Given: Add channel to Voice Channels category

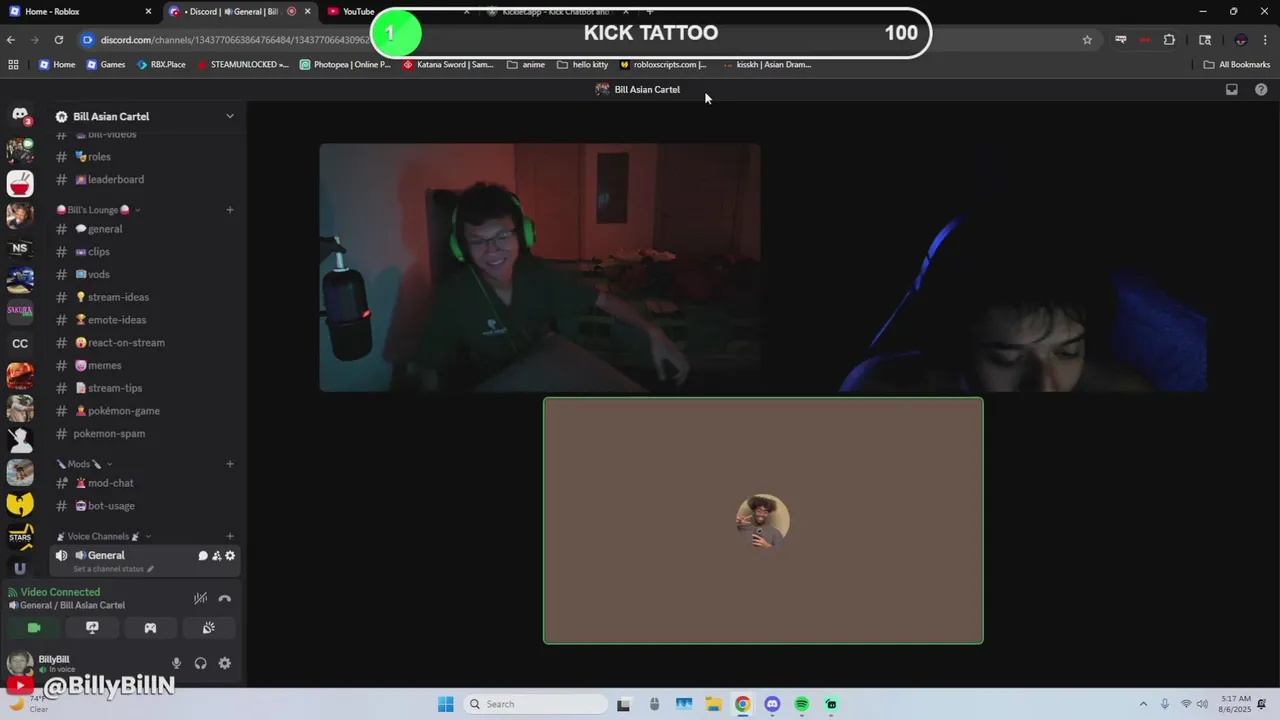Looking at the screenshot, I should [x=230, y=537].
